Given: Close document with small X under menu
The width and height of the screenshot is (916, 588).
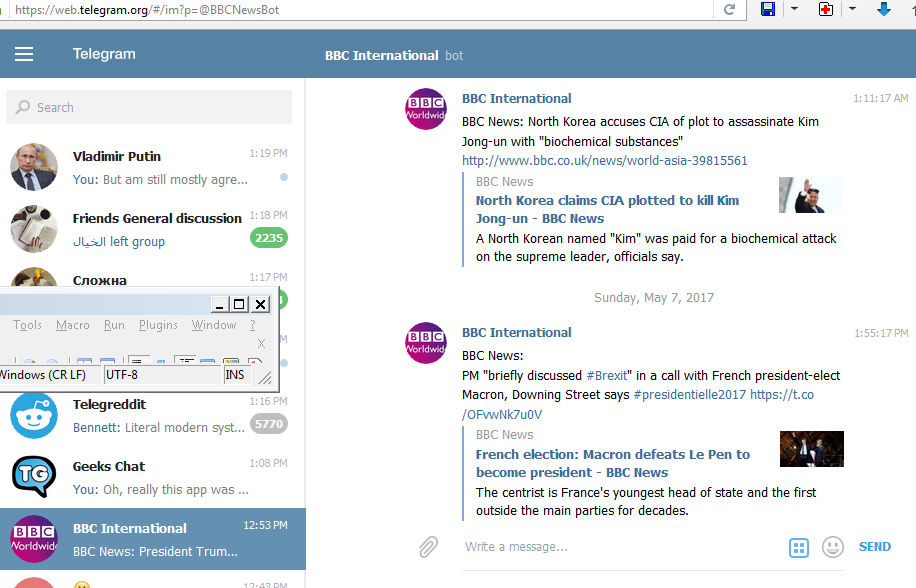Looking at the screenshot, I should 261,343.
